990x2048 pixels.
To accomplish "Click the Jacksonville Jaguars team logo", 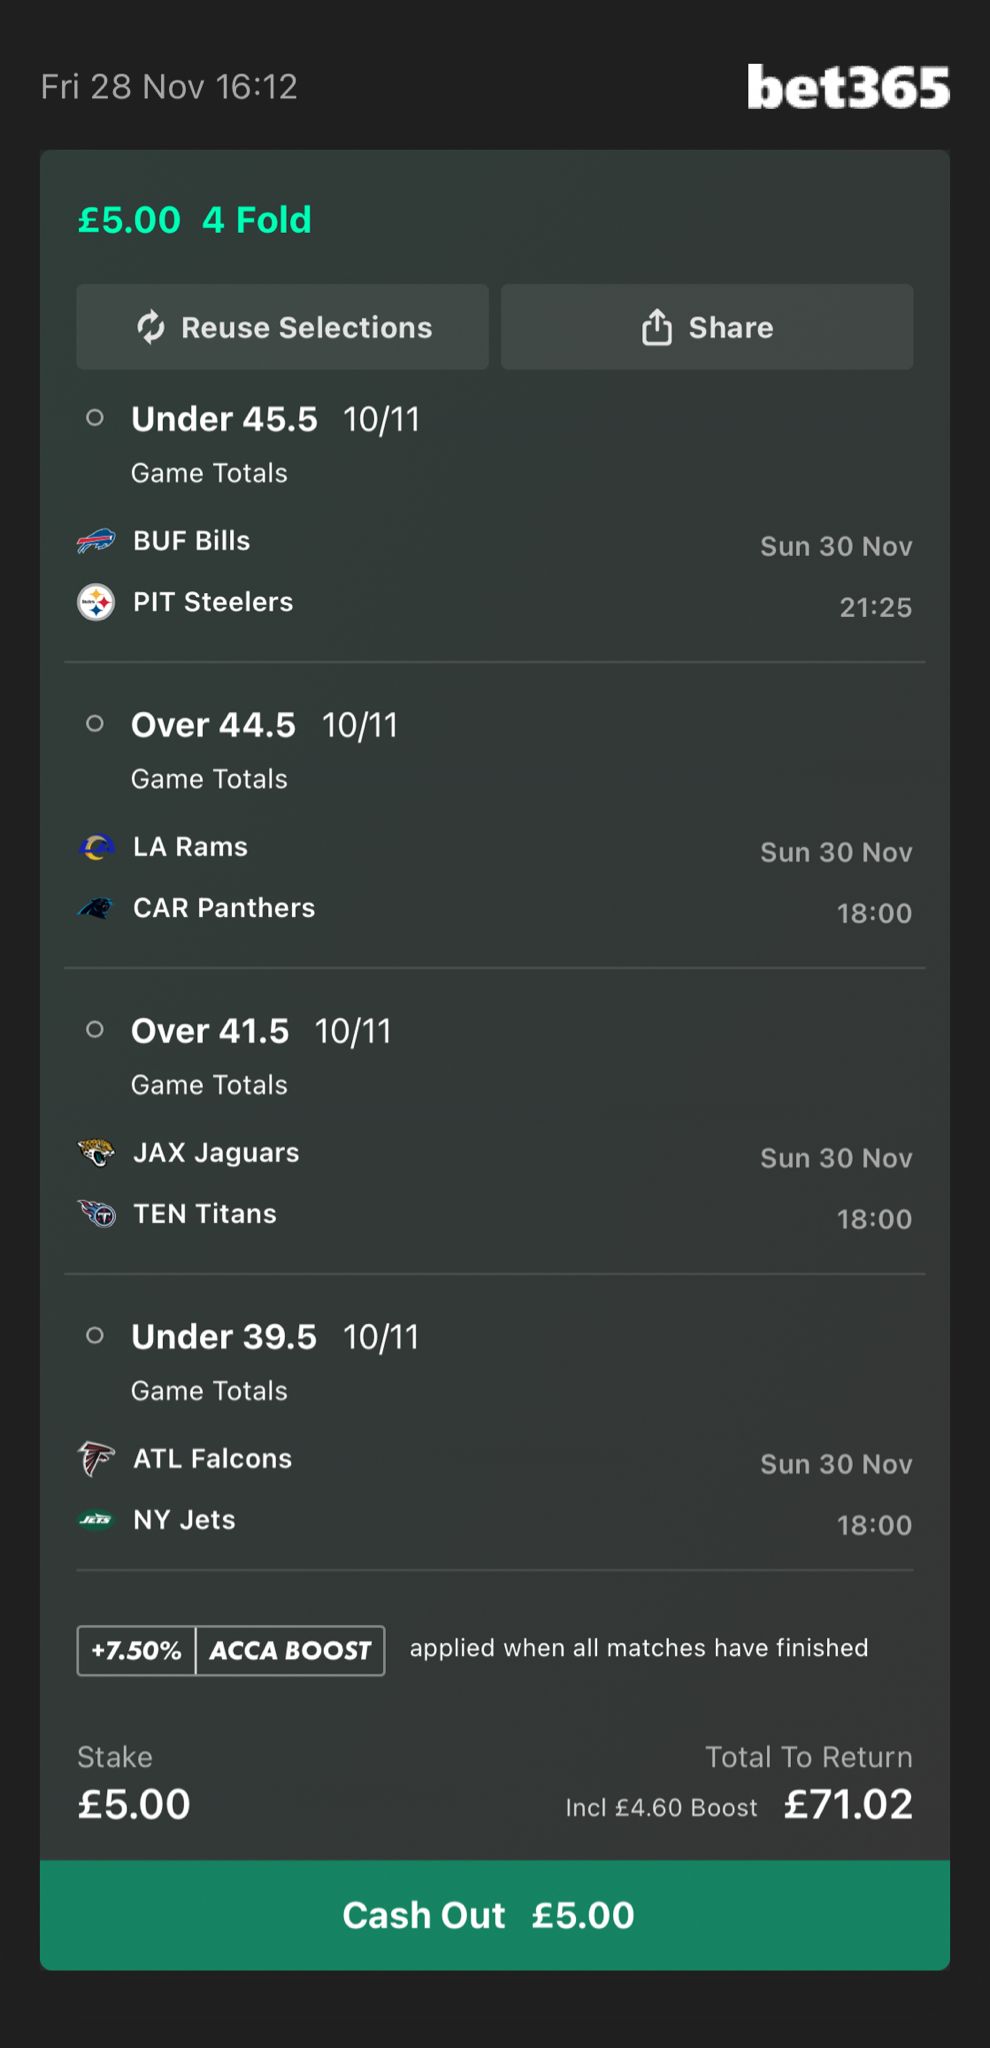I will (96, 1153).
